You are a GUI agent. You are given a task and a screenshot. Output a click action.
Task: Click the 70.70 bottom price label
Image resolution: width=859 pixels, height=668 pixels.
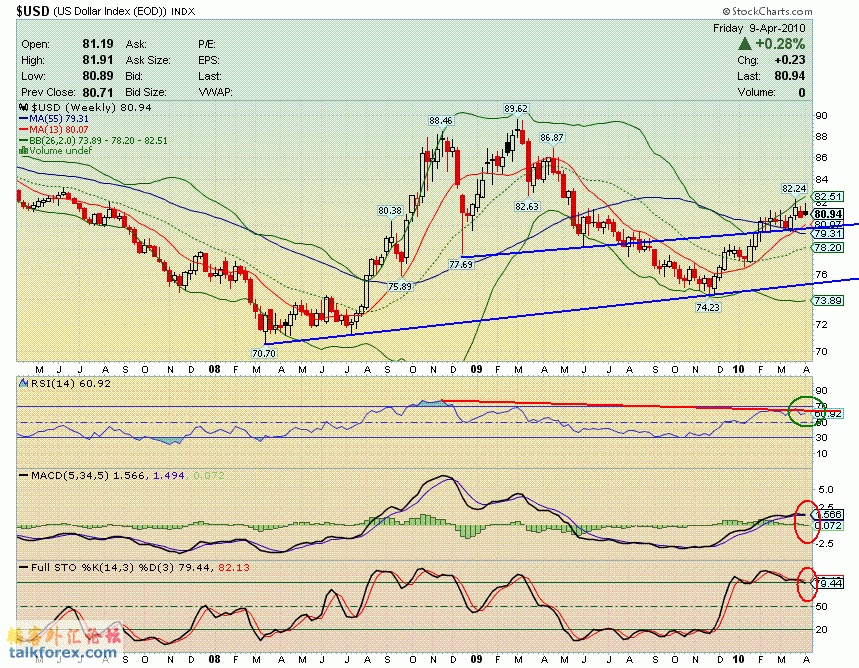coord(264,353)
